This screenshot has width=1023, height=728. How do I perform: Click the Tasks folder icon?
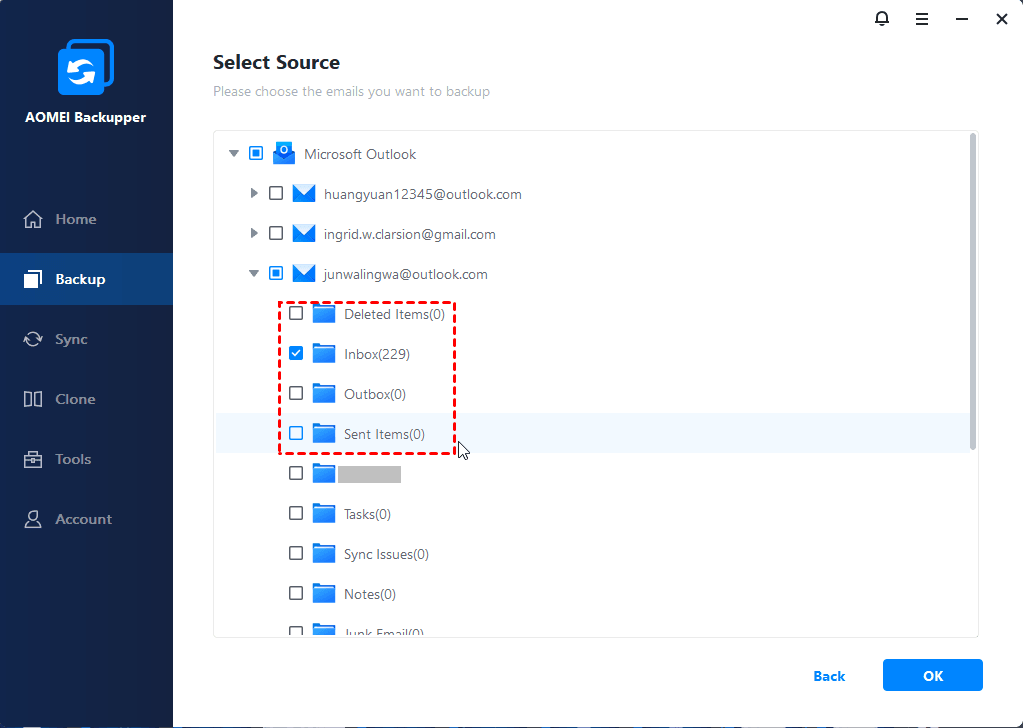tap(323, 513)
